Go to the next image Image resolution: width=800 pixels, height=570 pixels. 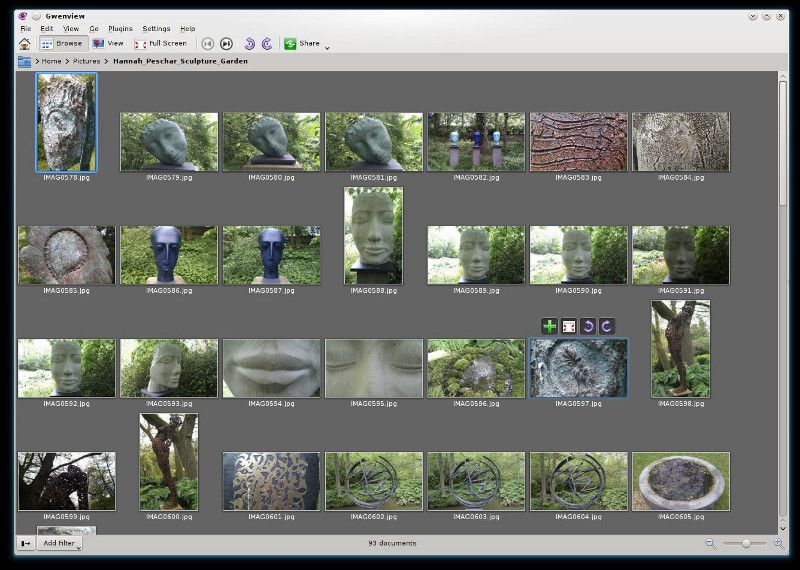(x=227, y=44)
